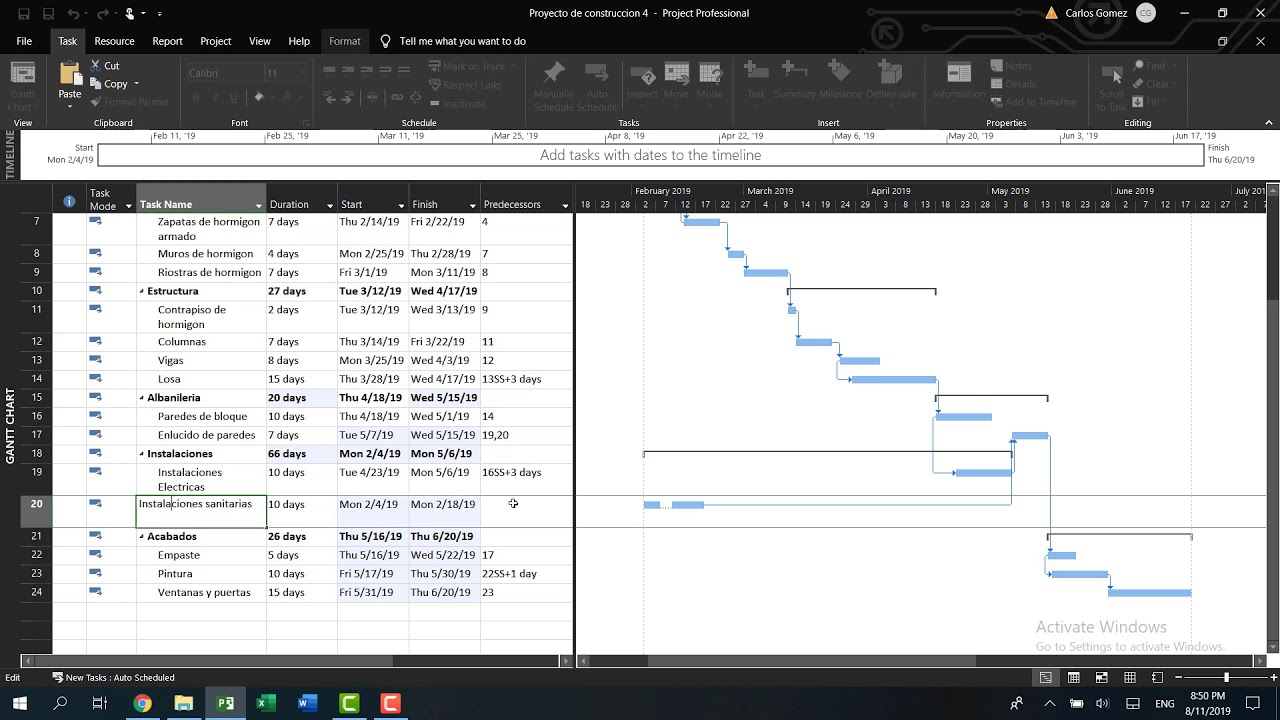Switch to Gantt Chart view in status bar
The image size is (1280, 720).
(1045, 677)
